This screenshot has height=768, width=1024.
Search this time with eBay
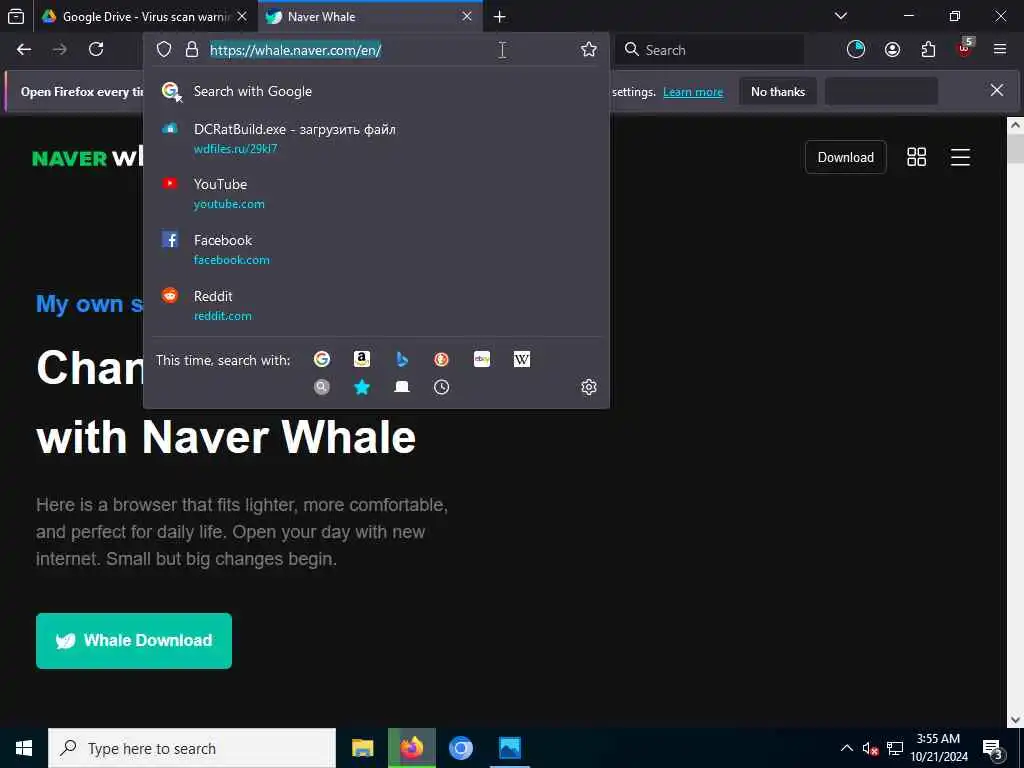[482, 359]
